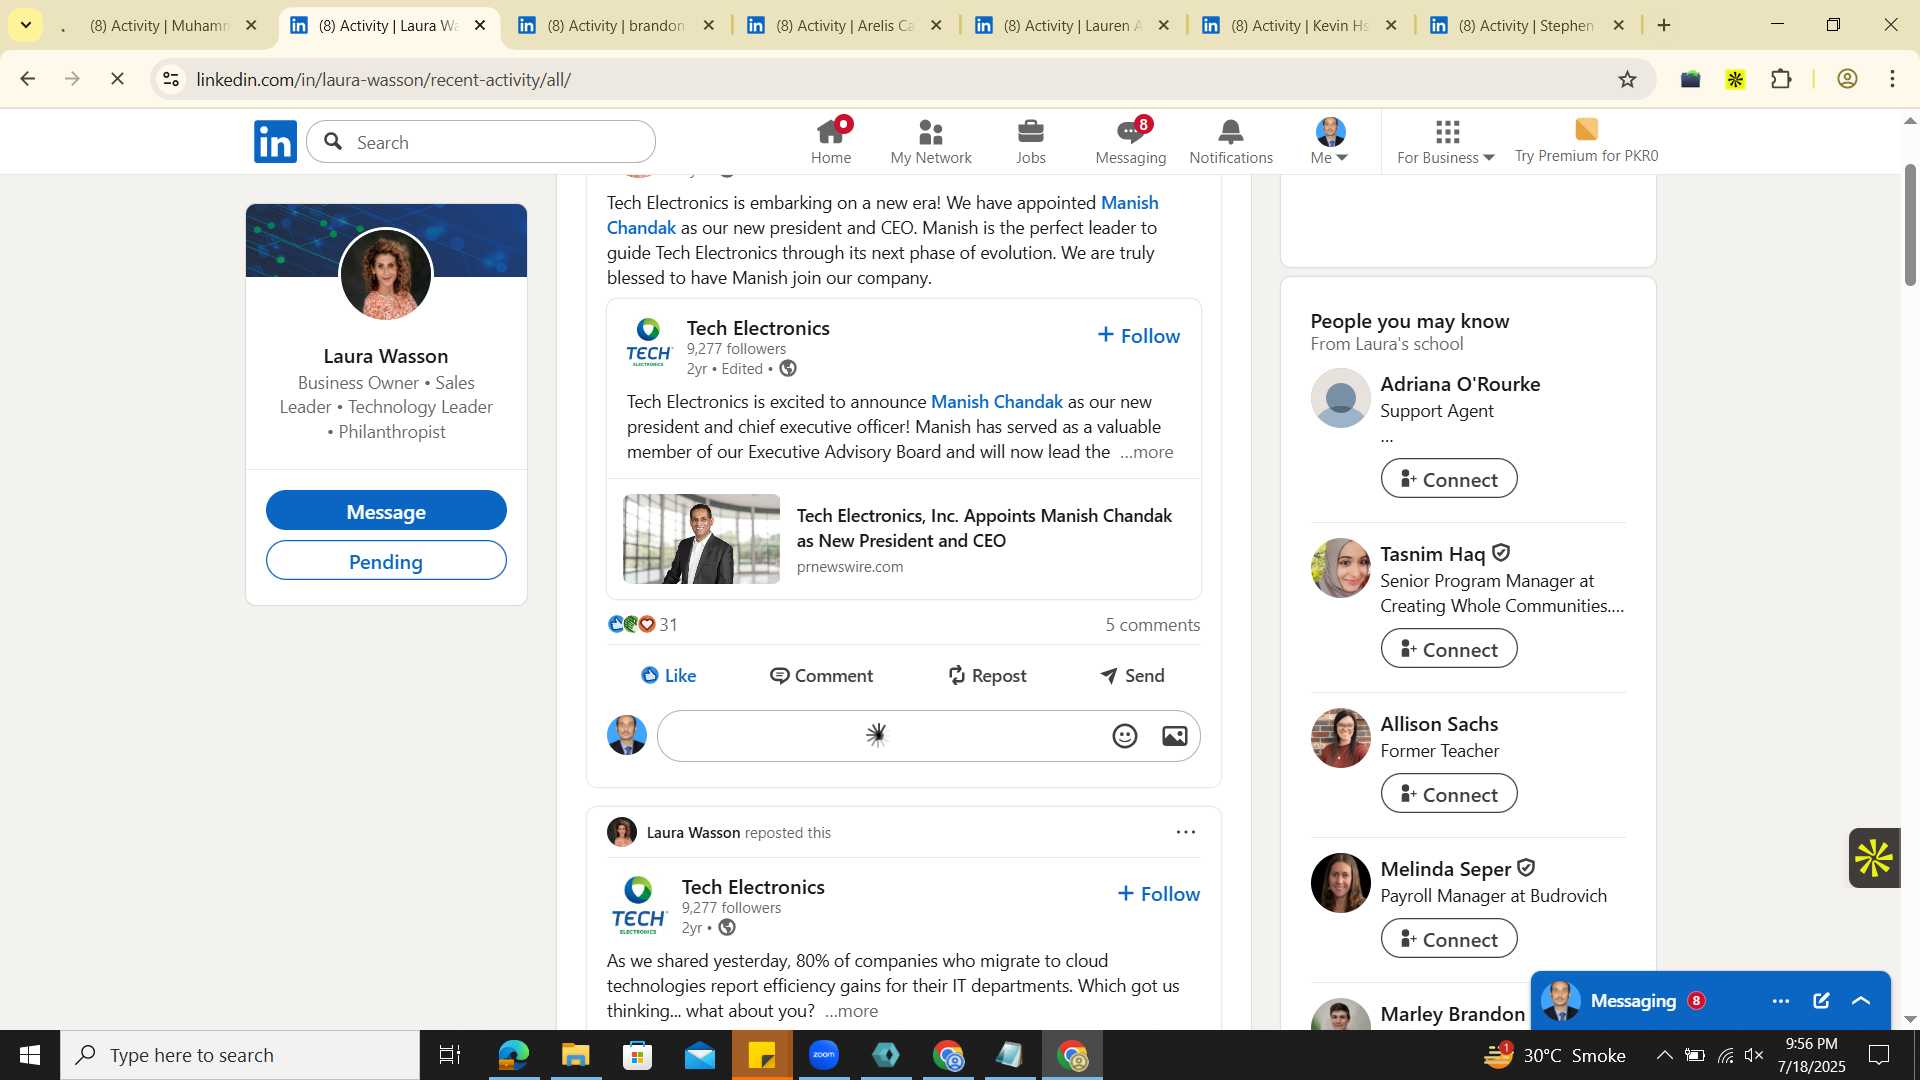
Task: Send the post via message
Action: (1132, 675)
